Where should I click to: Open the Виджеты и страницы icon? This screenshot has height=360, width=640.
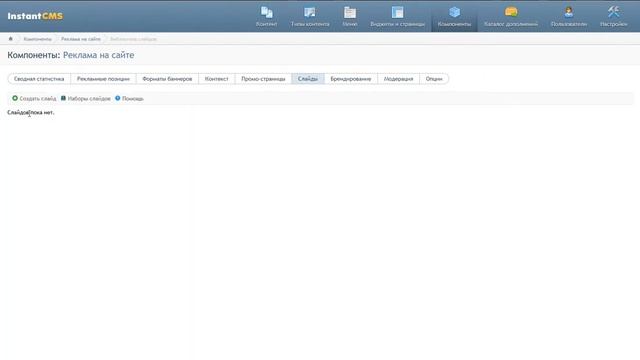398,12
